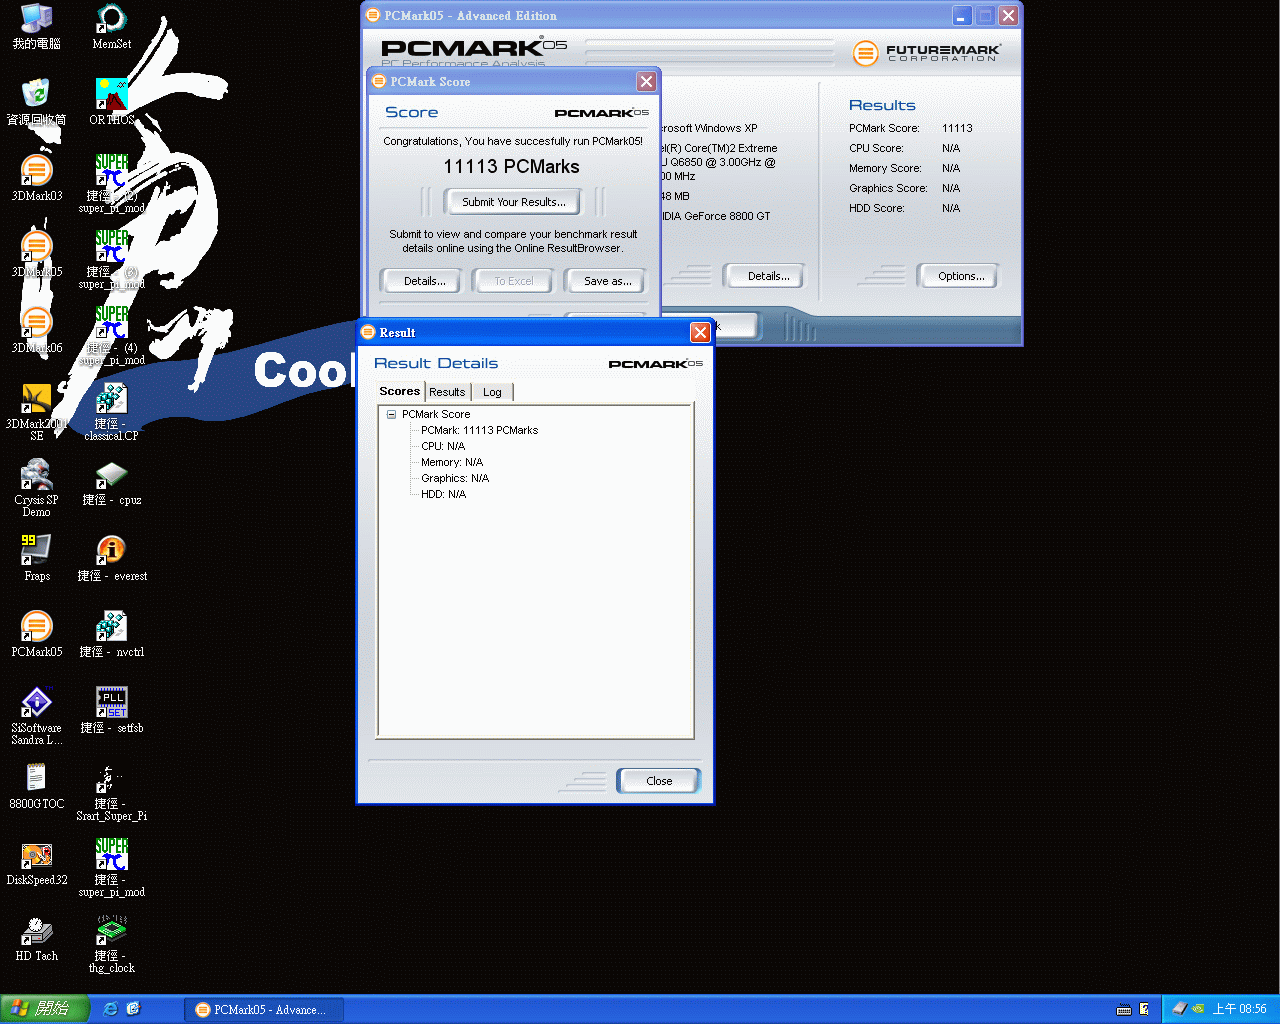Launch the ORTHOS desktop shortcut

111,102
